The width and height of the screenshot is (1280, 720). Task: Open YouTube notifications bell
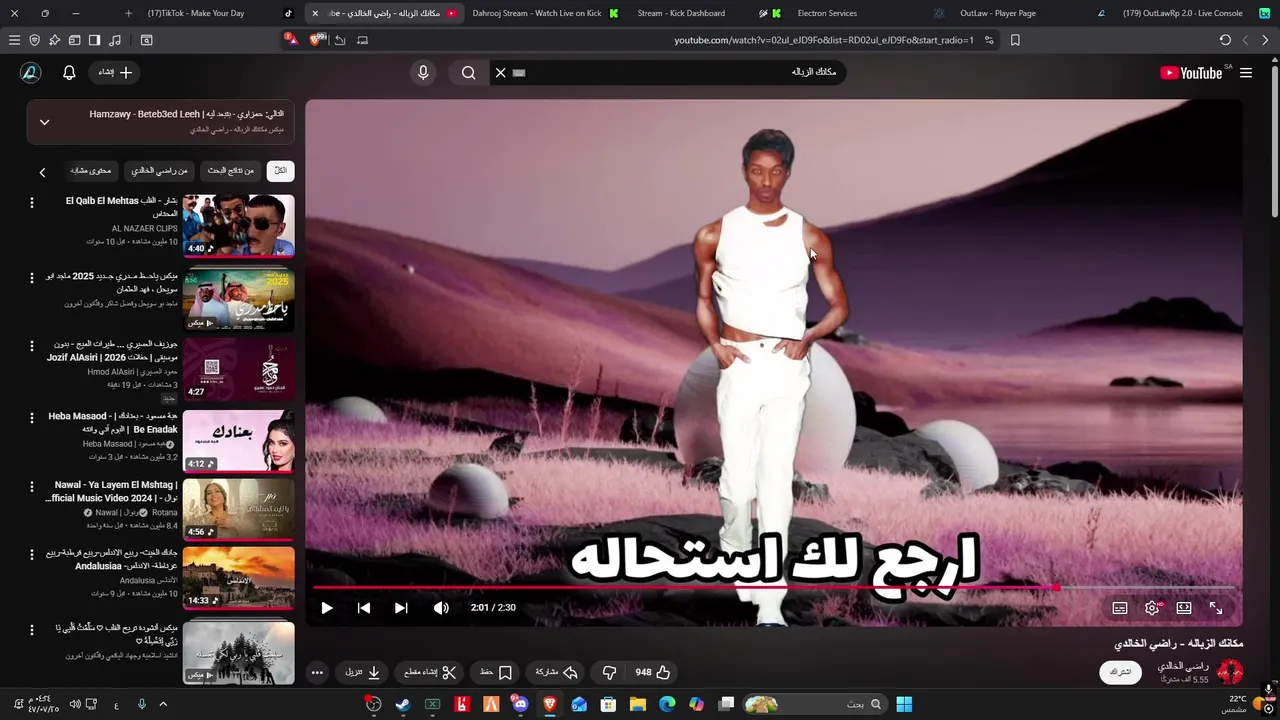69,72
